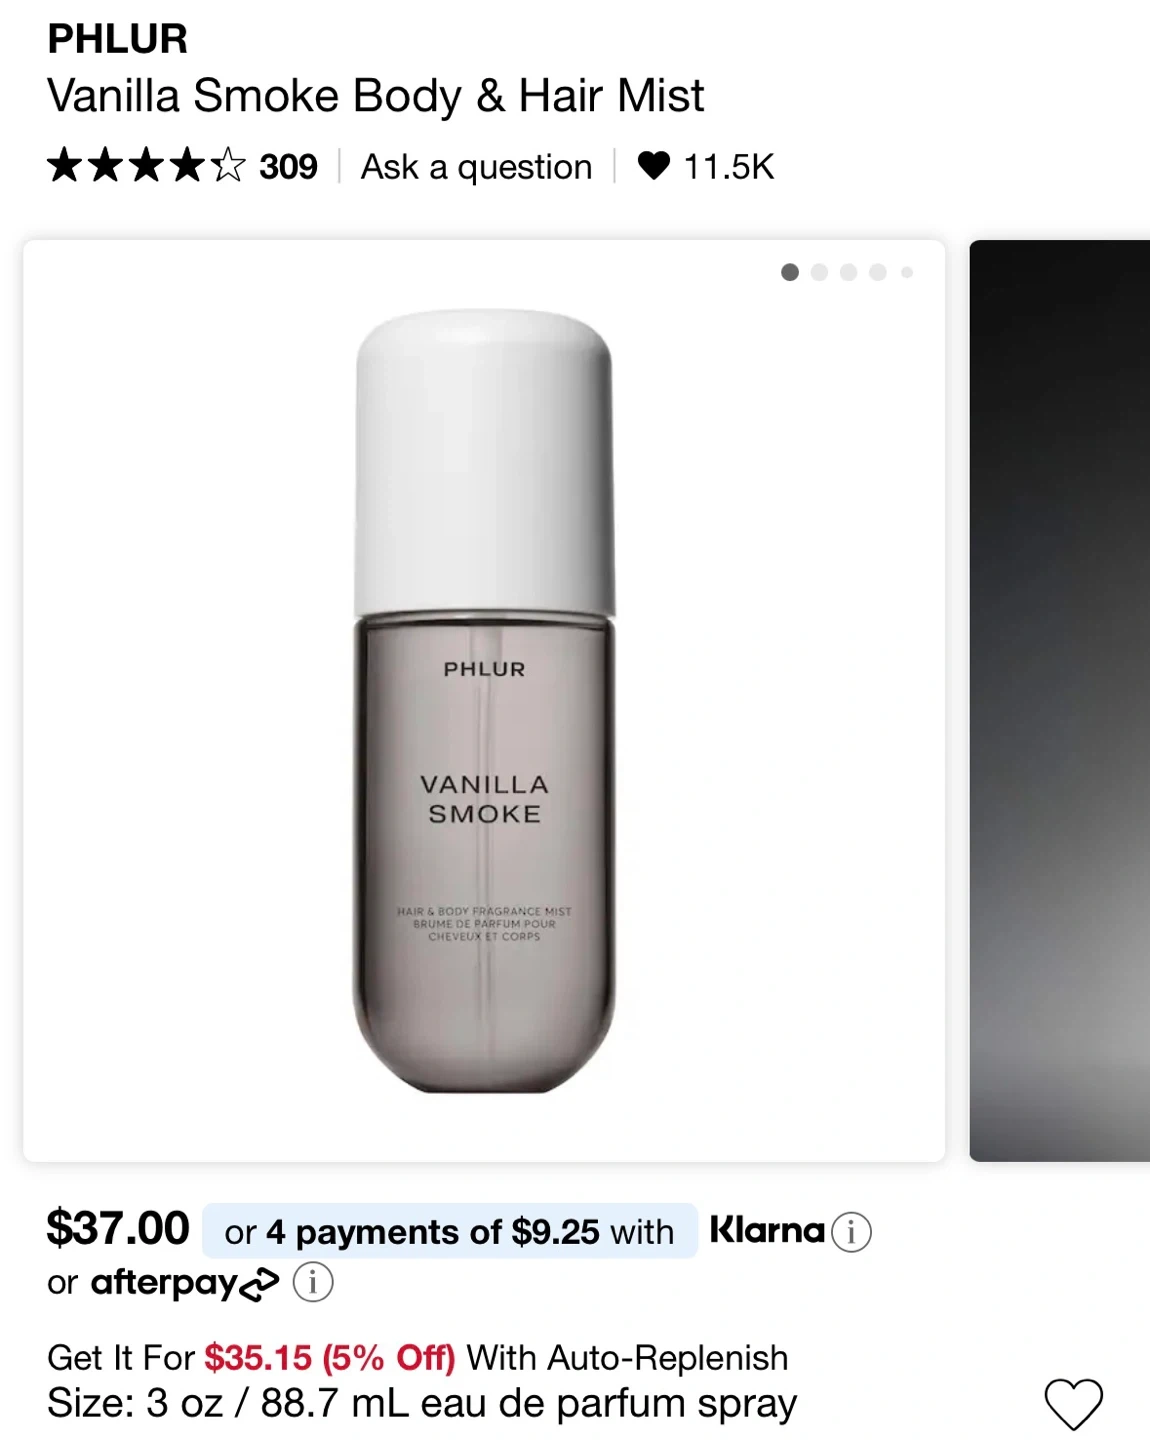Click the 11.5K loves count
Viewport: 1150px width, 1440px height.
pos(728,167)
